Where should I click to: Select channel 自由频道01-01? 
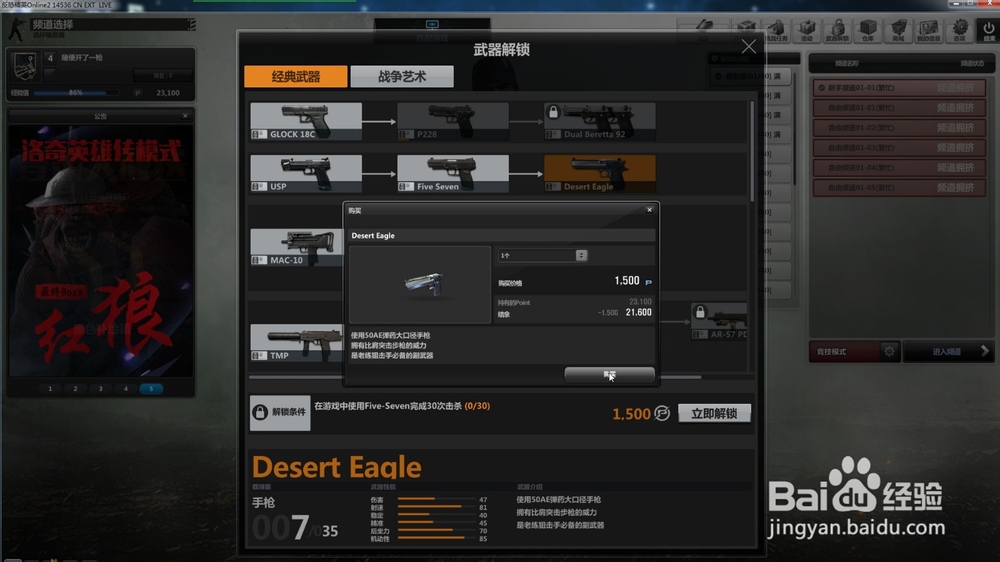point(899,108)
